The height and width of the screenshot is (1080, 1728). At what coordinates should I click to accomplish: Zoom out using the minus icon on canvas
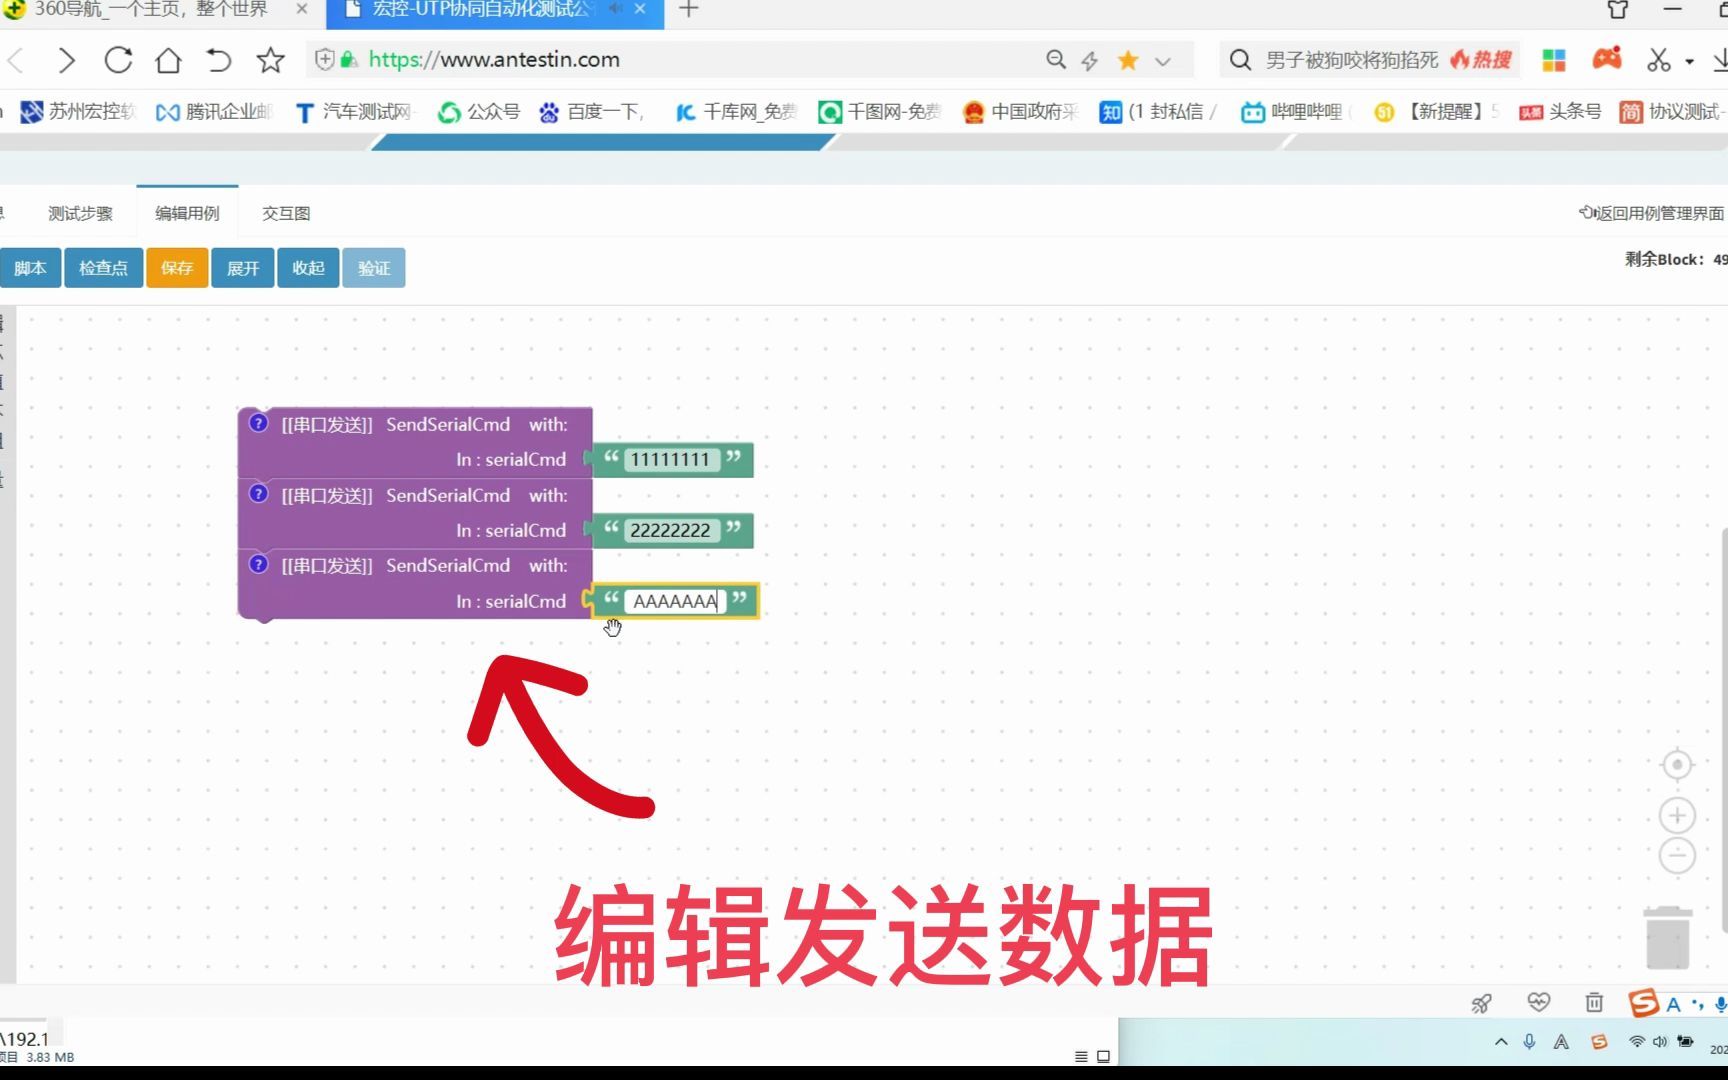click(1677, 856)
